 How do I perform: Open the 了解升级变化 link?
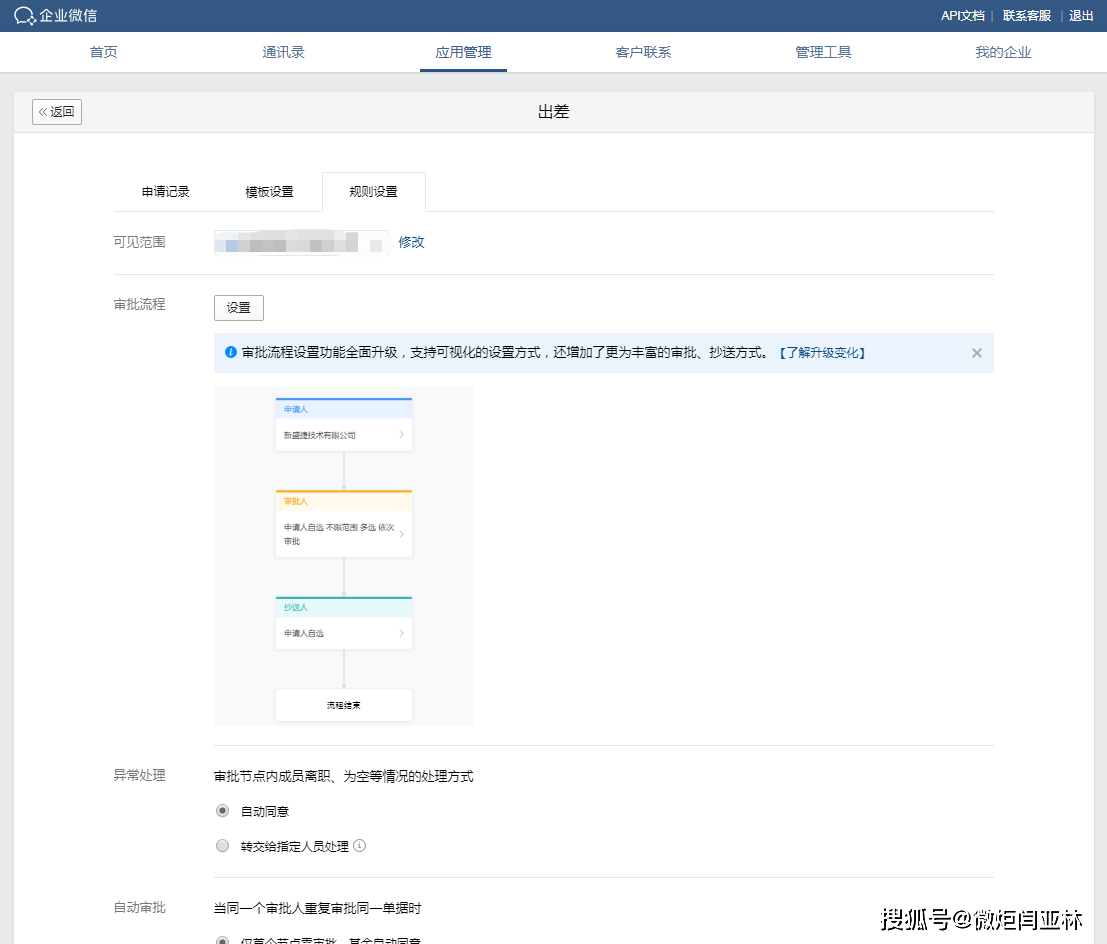(822, 352)
